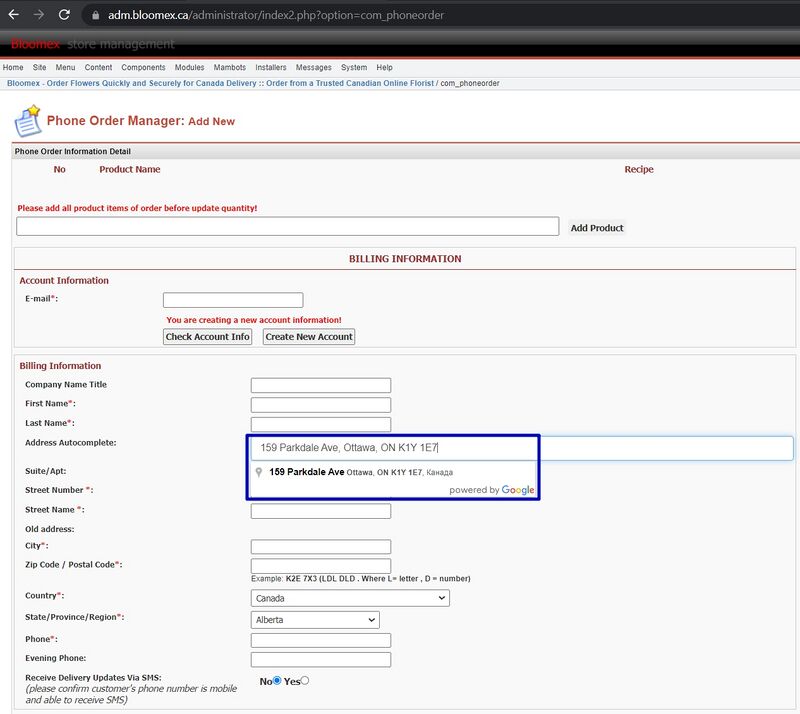Select the 159 Parkdale Ave suggestion
This screenshot has width=800, height=714.
[393, 472]
